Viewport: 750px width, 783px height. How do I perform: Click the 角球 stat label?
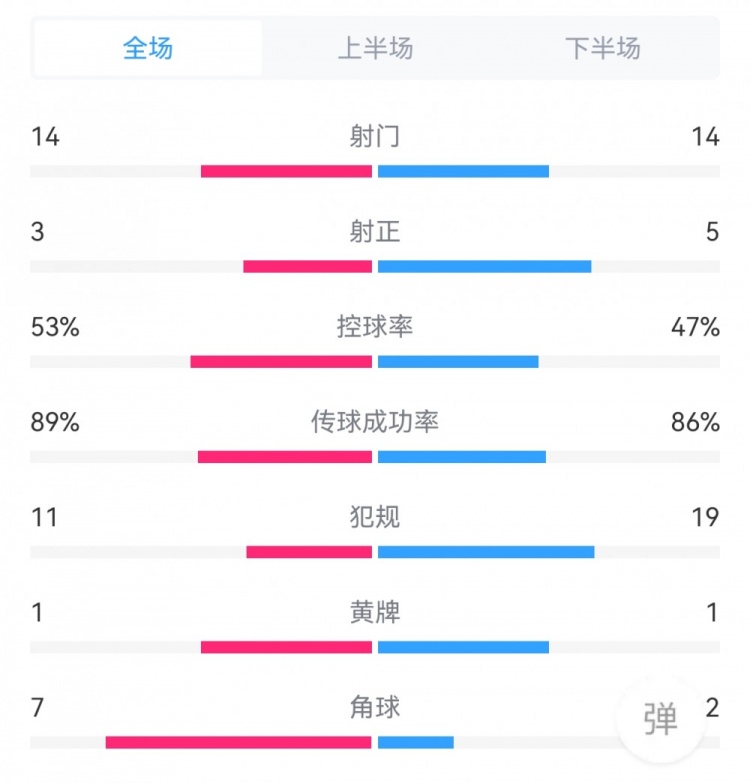pos(375,707)
